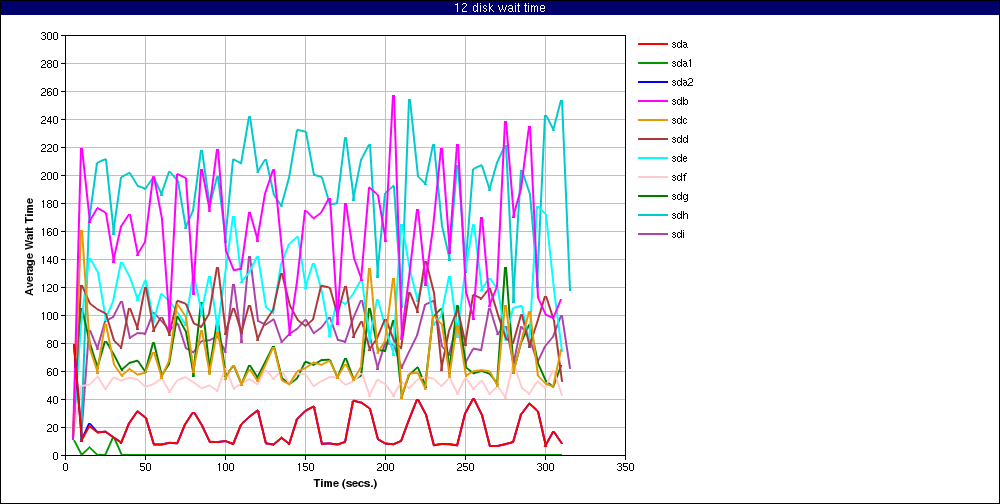Click the orange sdc legend line swatch
The width and height of the screenshot is (1000, 504).
pyautogui.click(x=651, y=121)
